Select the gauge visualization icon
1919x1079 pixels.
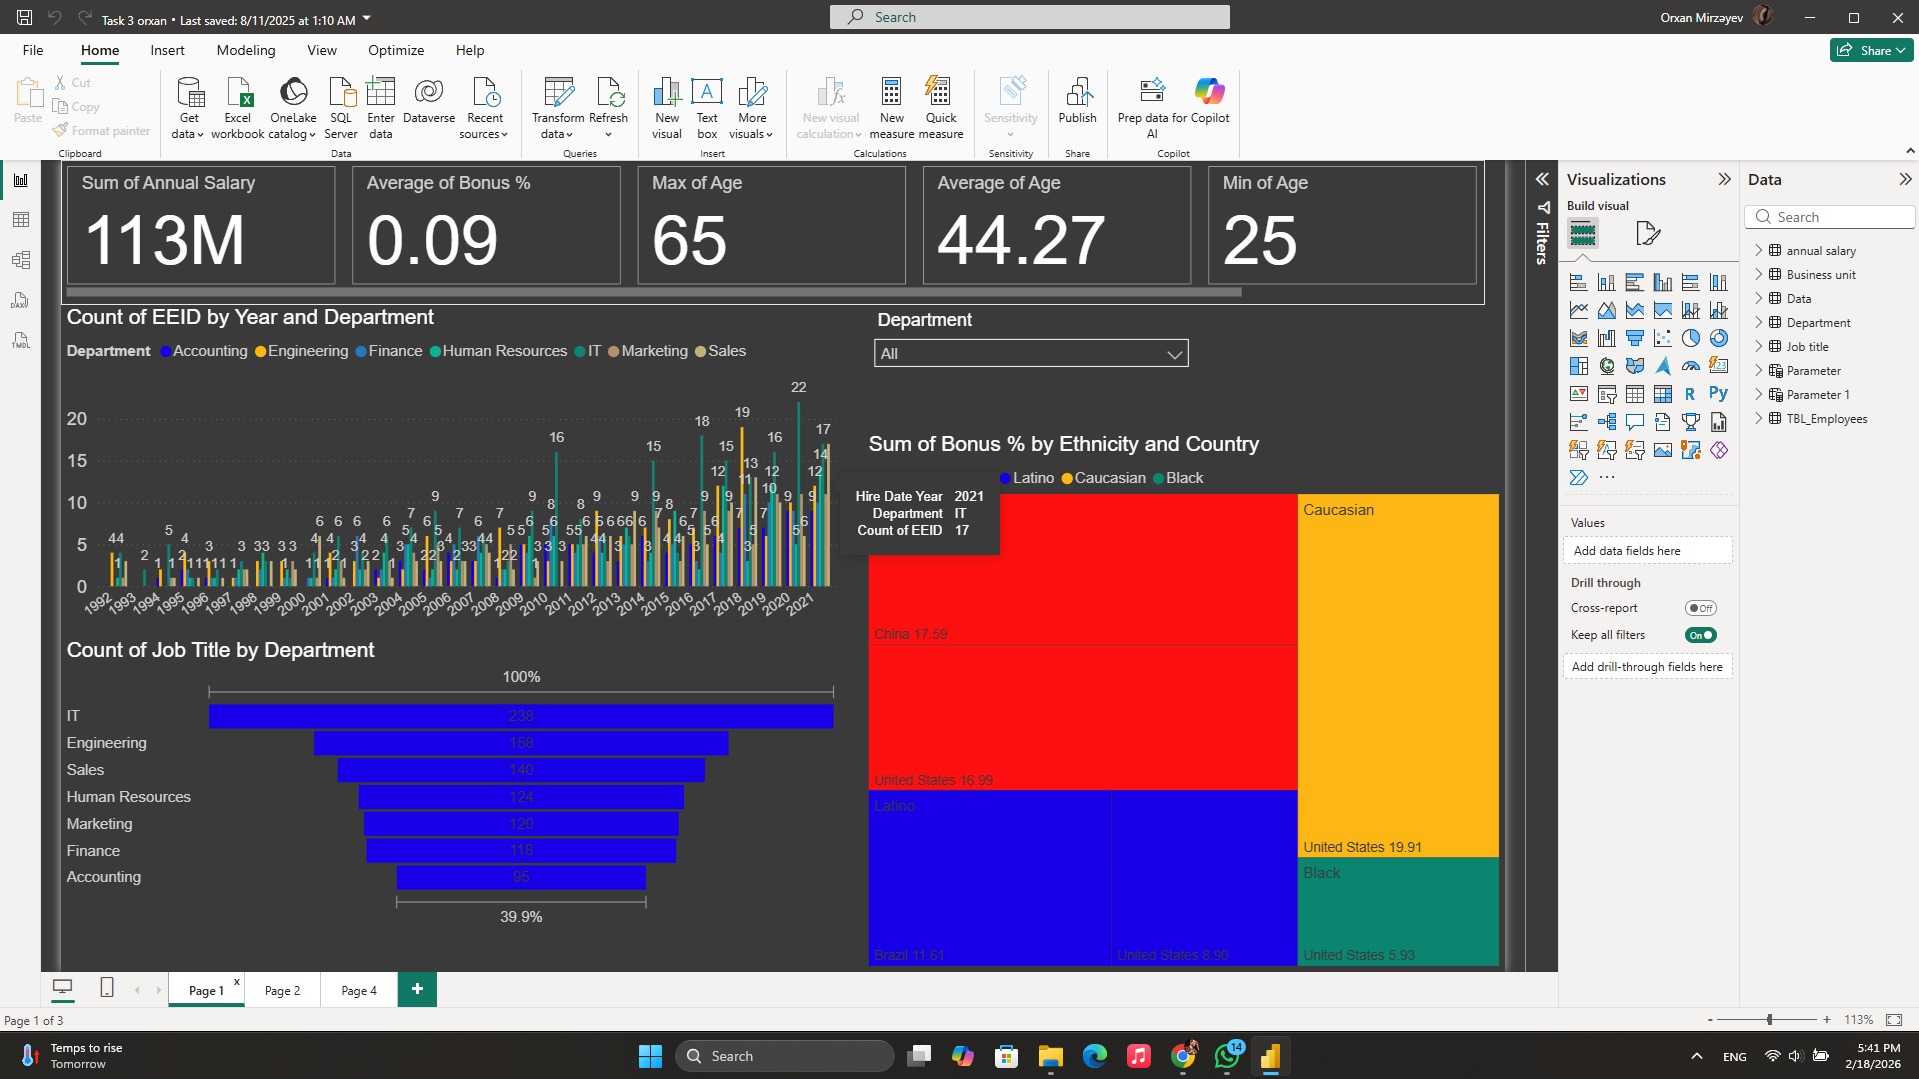point(1690,366)
